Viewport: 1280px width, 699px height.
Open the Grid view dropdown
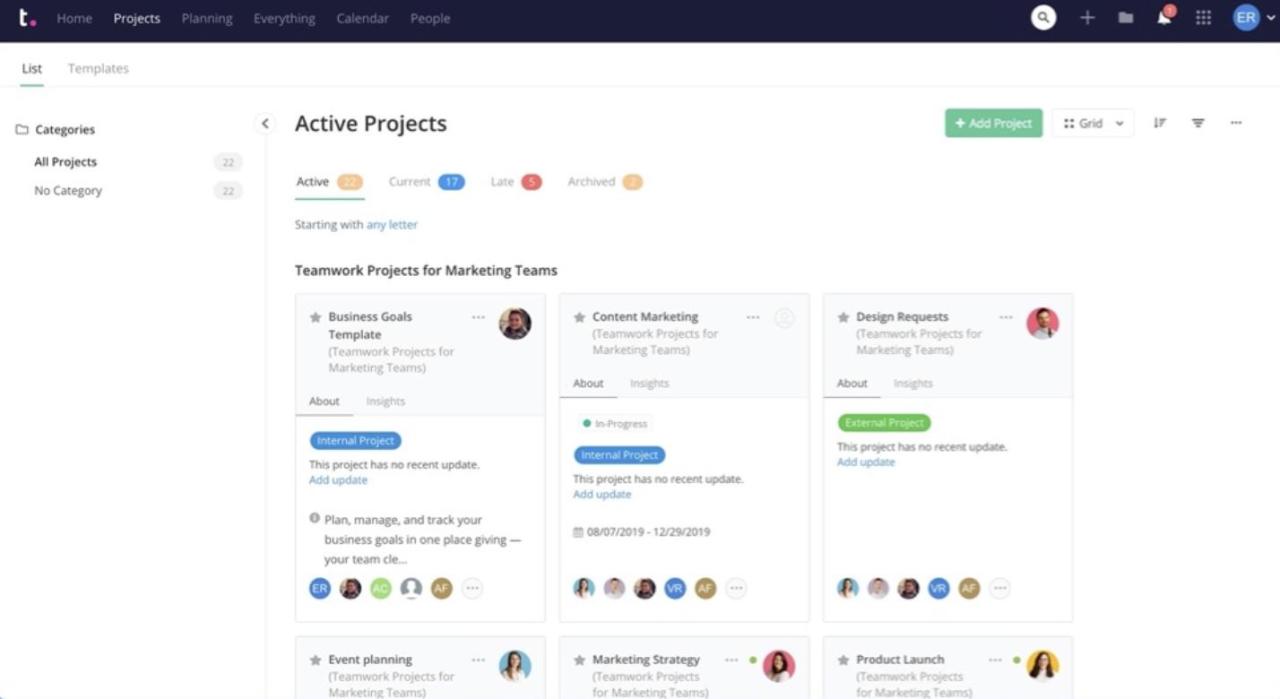[1092, 122]
